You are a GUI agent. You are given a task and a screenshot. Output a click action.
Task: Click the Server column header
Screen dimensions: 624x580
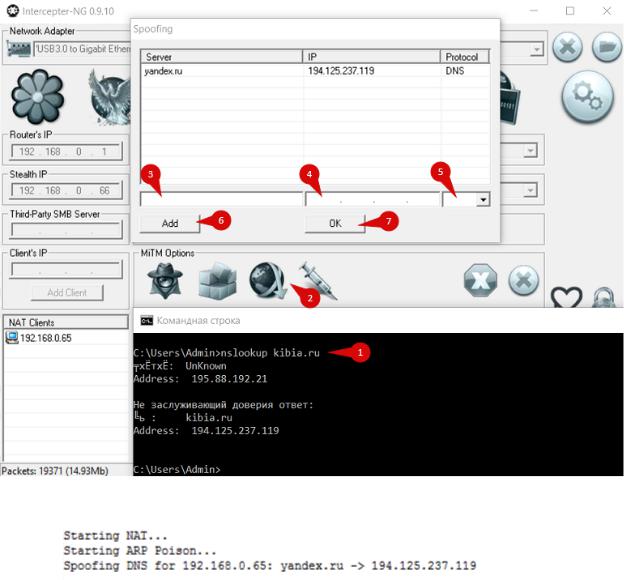click(222, 57)
